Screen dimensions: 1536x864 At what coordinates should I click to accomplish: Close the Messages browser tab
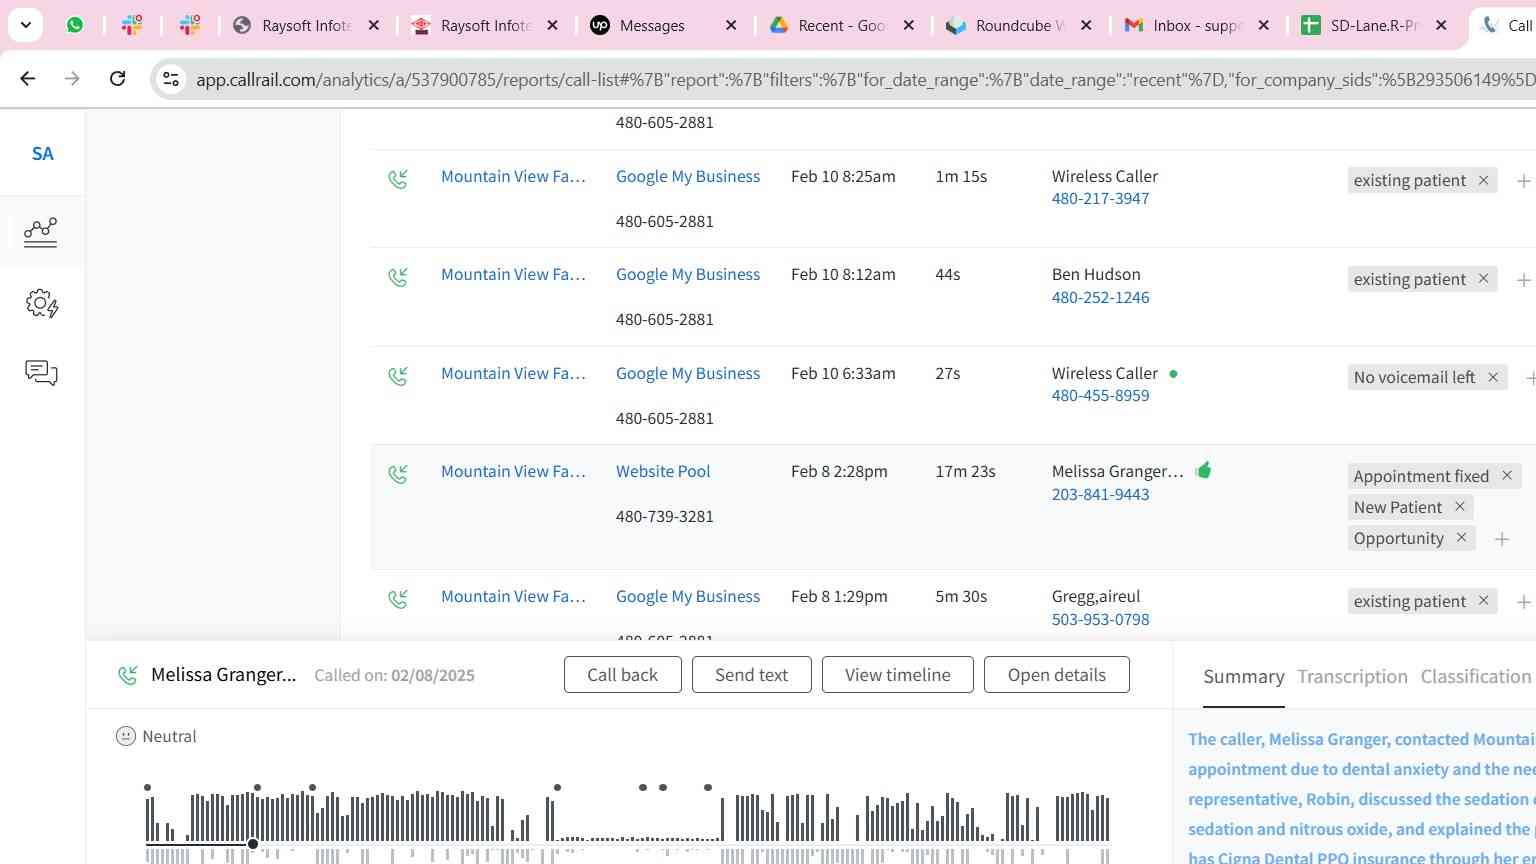pyautogui.click(x=731, y=25)
